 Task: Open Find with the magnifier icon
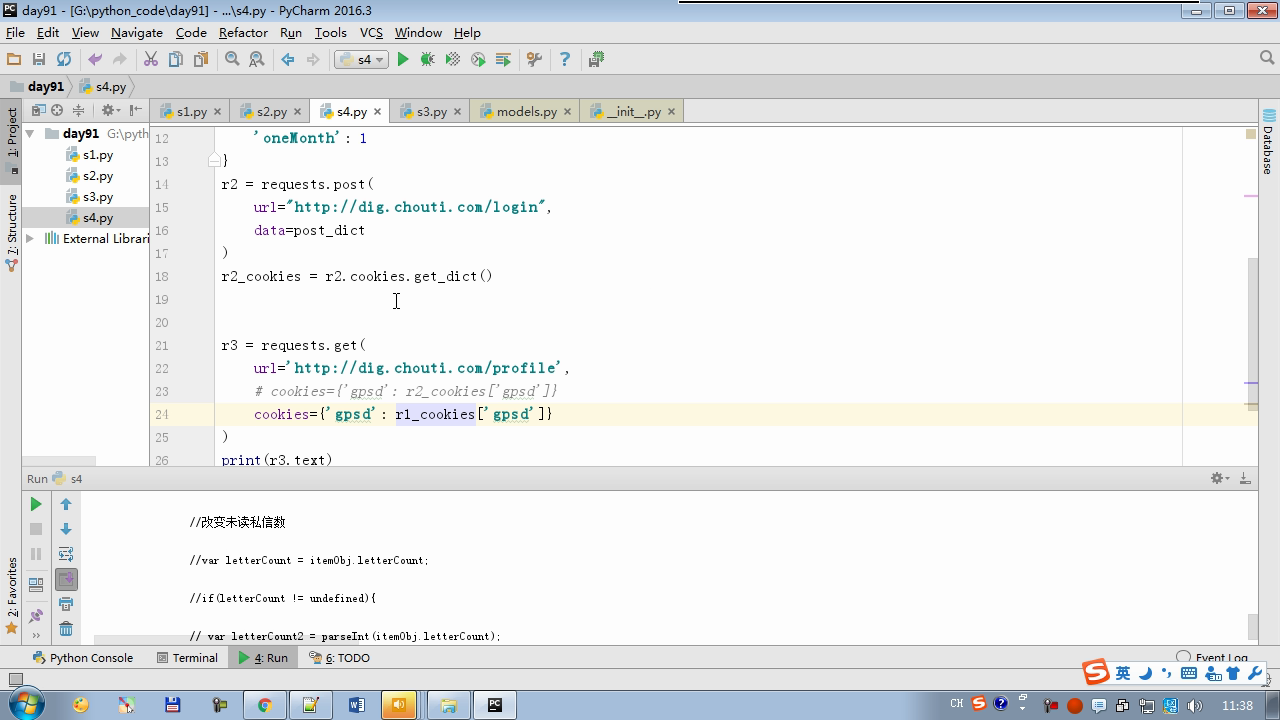click(232, 59)
